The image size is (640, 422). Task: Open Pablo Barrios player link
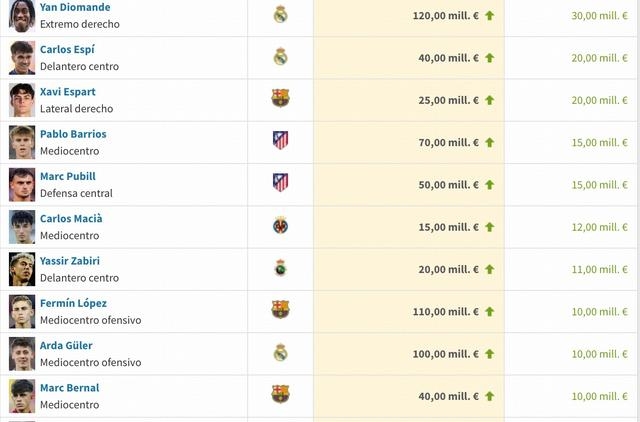pyautogui.click(x=73, y=134)
